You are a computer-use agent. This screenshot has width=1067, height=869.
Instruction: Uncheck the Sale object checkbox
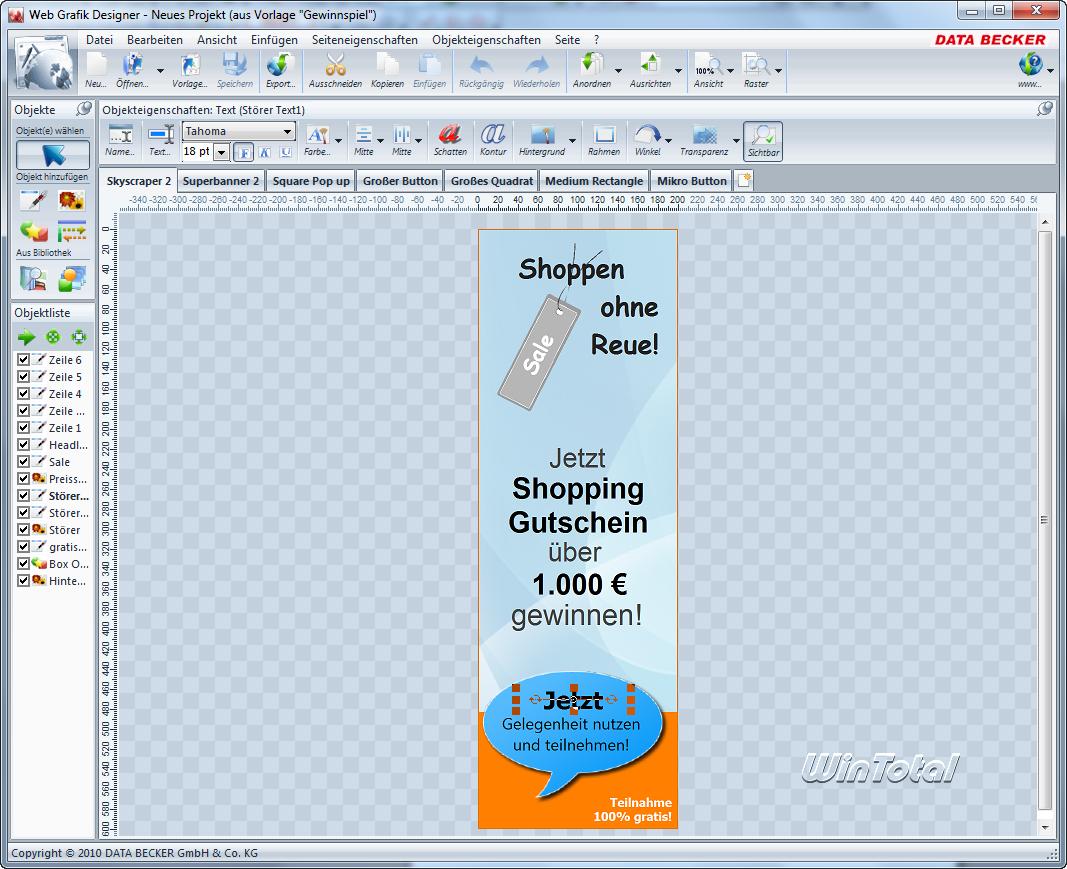(x=23, y=461)
